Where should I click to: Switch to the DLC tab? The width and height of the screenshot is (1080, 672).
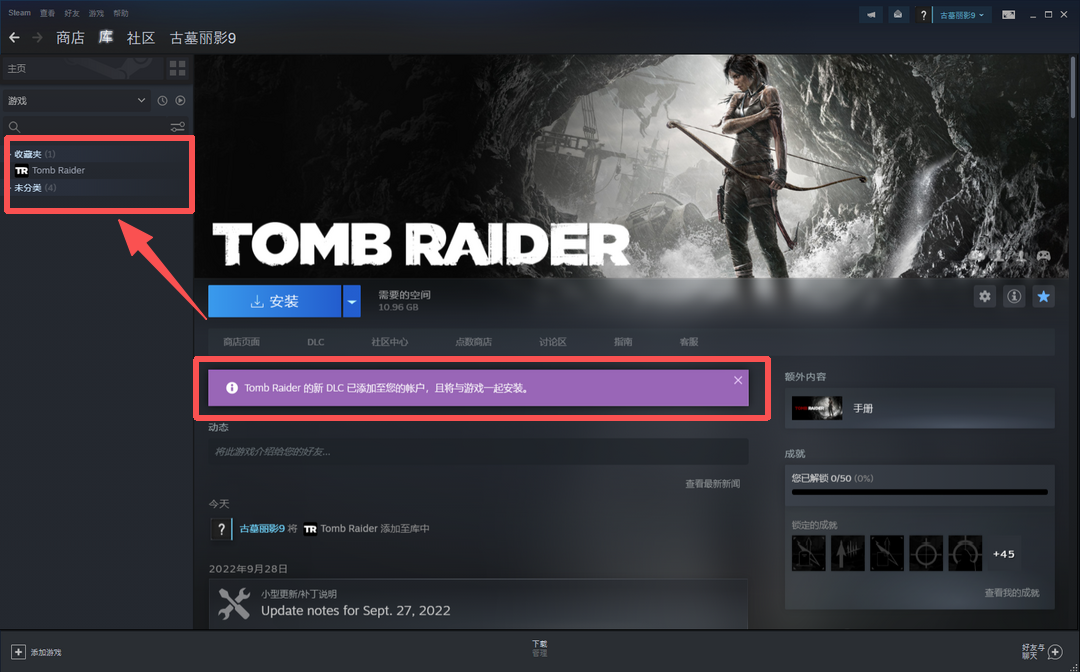point(316,342)
